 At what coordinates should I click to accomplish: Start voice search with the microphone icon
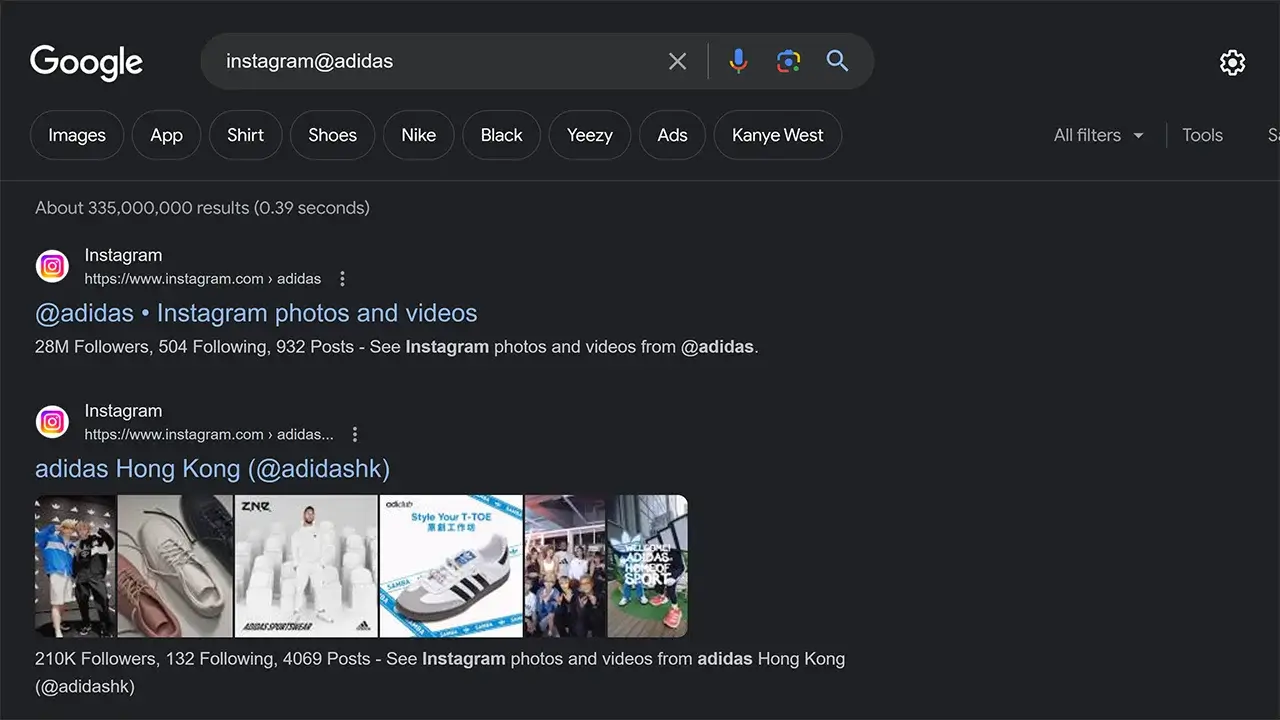(738, 61)
